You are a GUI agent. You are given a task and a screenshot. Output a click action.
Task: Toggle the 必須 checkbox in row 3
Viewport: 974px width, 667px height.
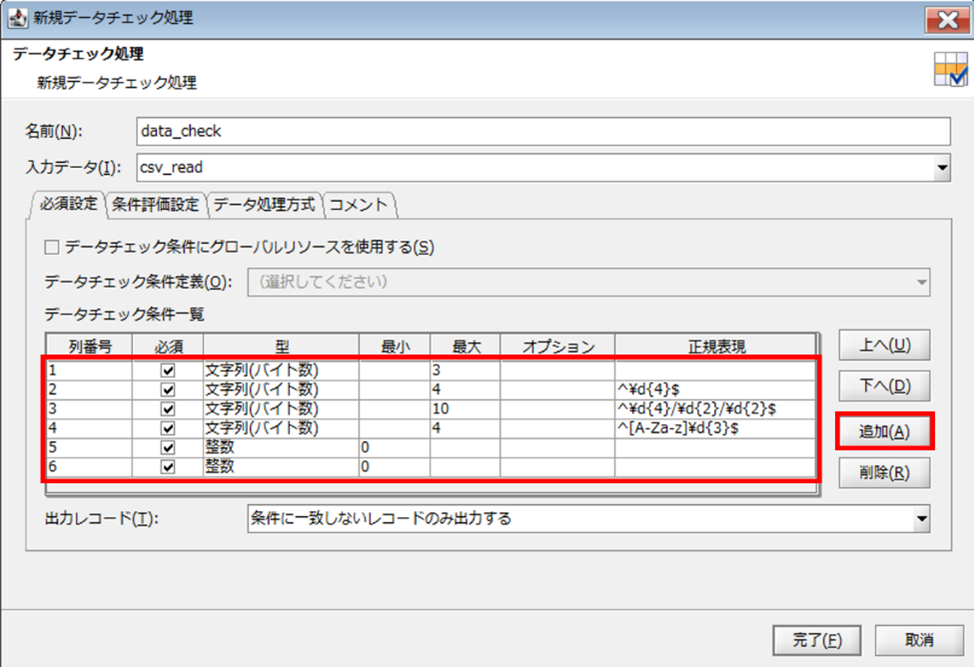[x=167, y=408]
